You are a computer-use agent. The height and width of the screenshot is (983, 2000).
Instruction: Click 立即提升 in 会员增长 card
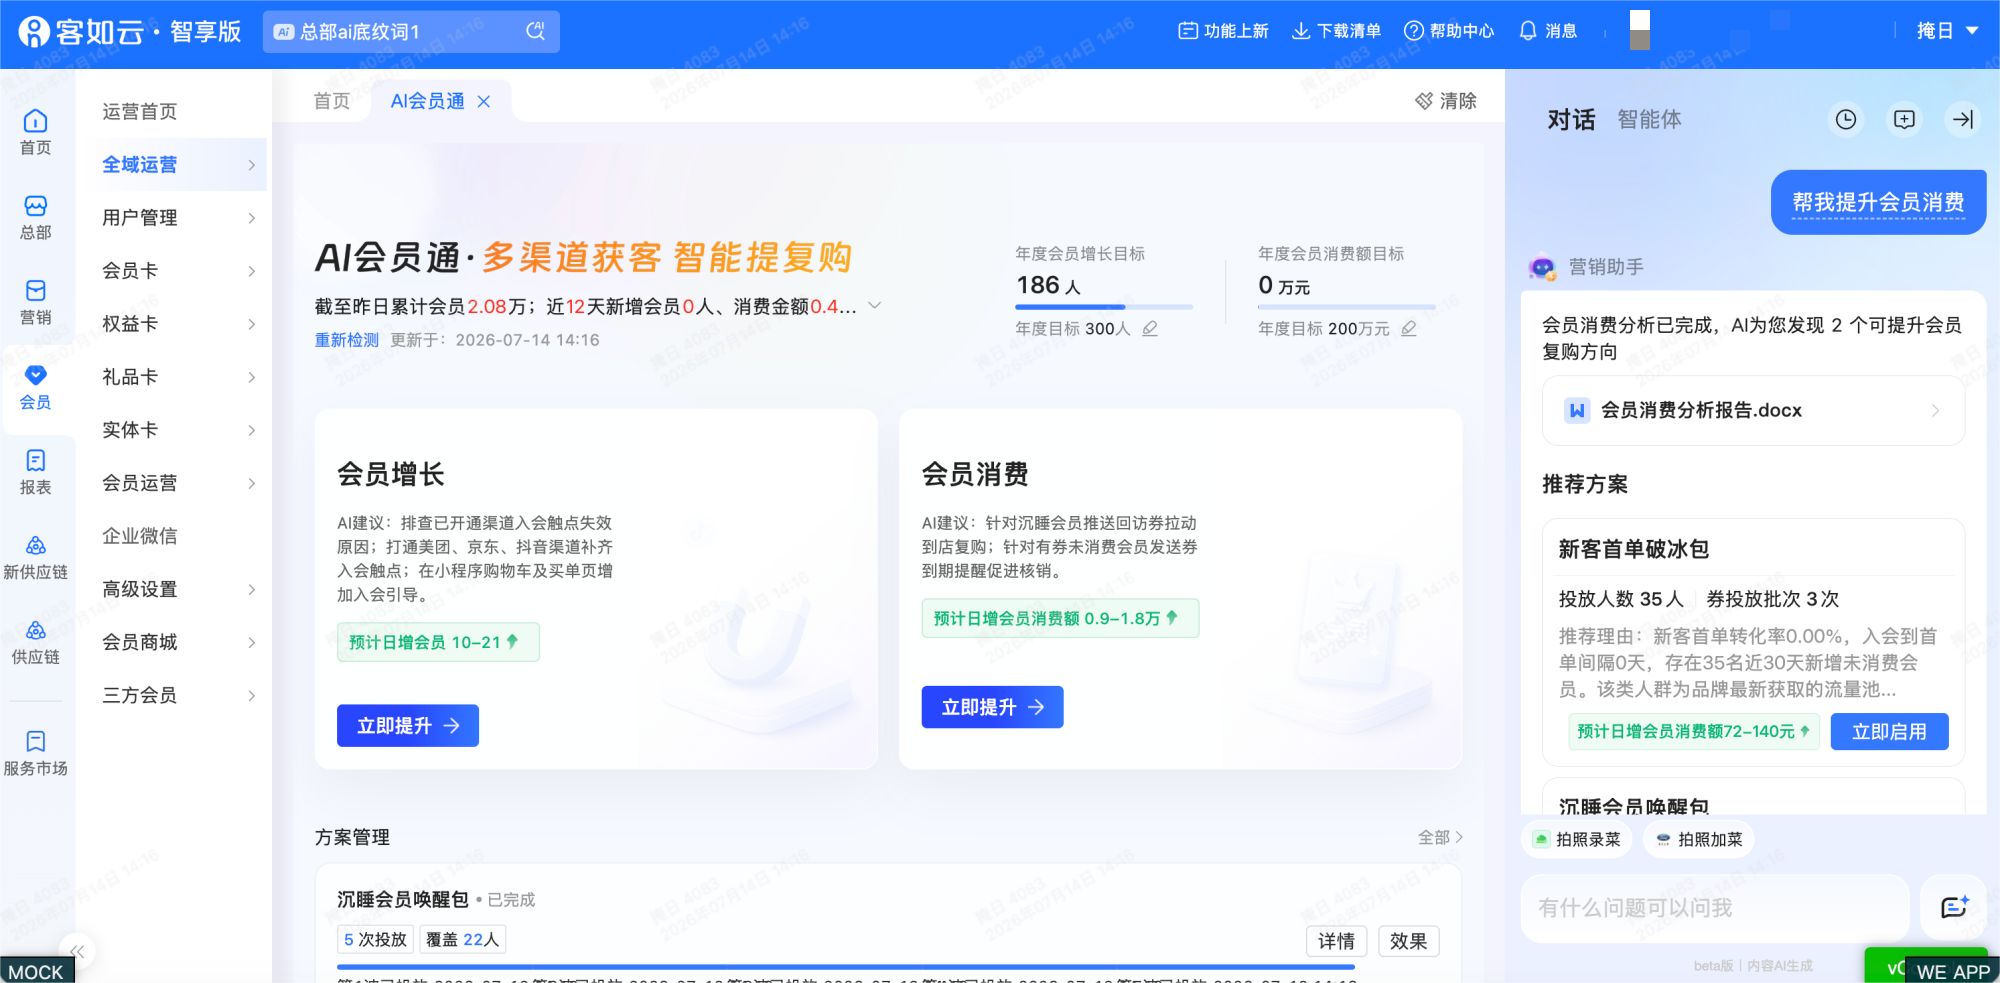408,726
